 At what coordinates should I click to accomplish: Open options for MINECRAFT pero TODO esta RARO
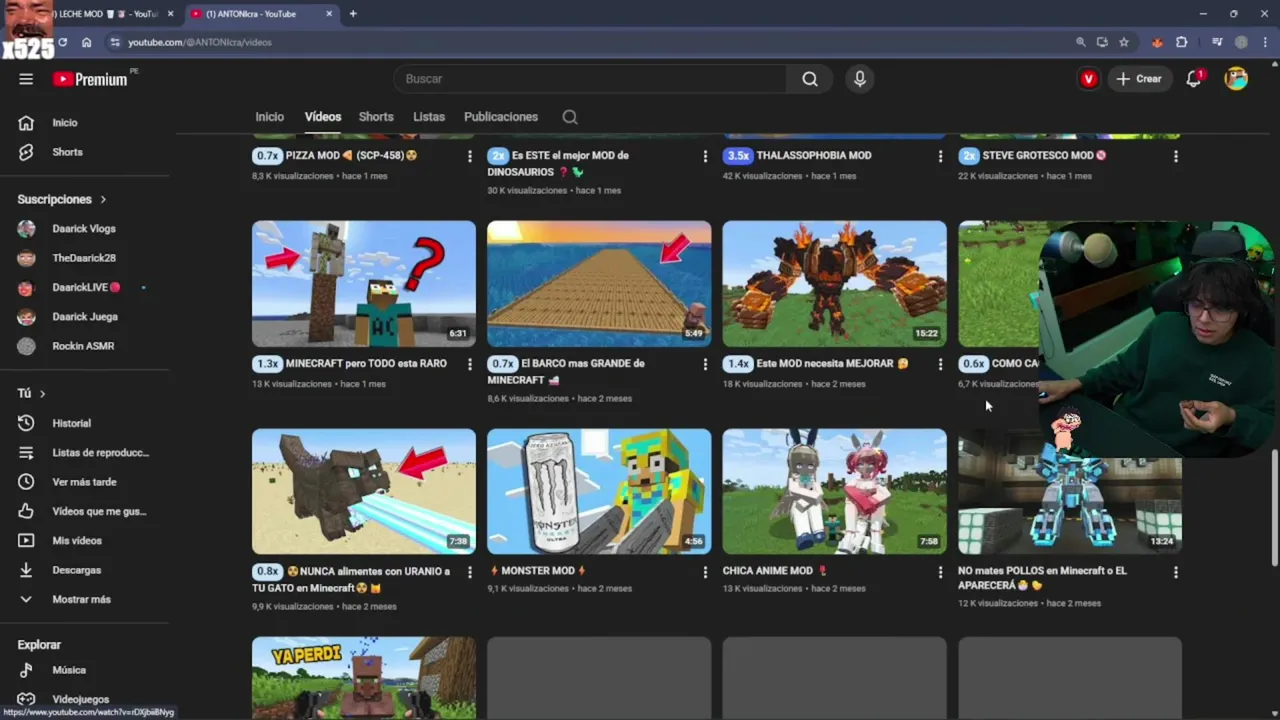(x=469, y=364)
